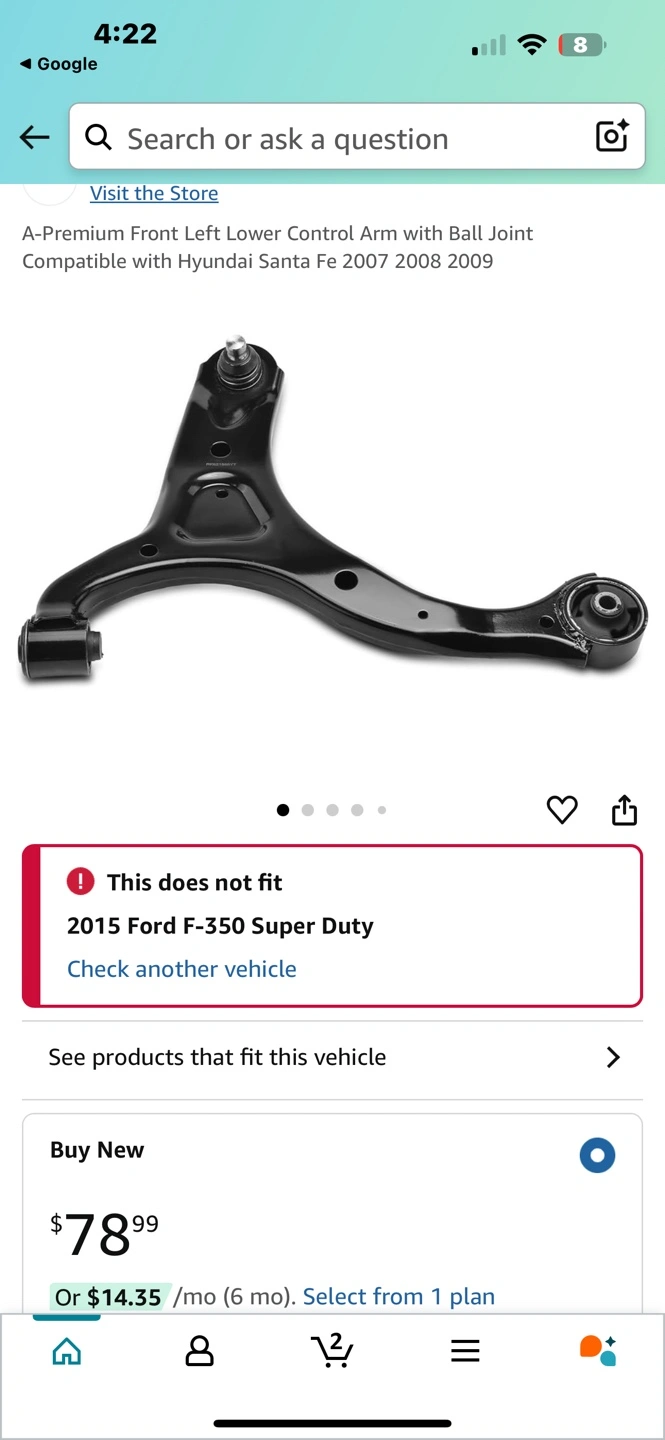Tap the back arrow icon

coord(34,138)
